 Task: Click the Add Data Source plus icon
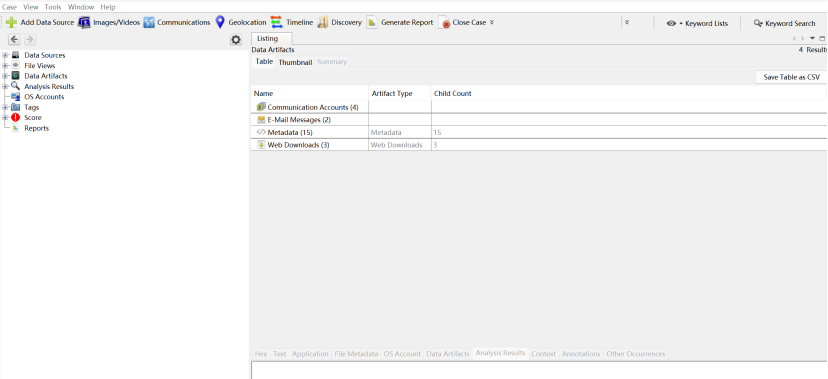coord(12,23)
